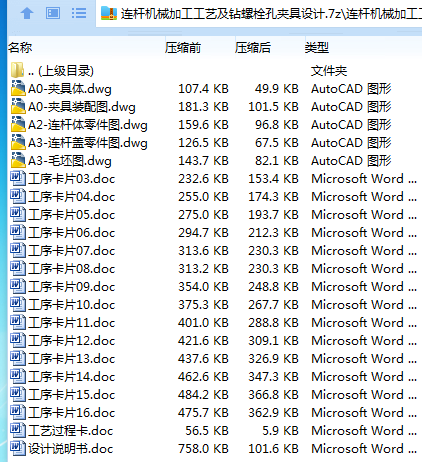Sort files by 压缩前 column
The width and height of the screenshot is (422, 462).
click(183, 48)
